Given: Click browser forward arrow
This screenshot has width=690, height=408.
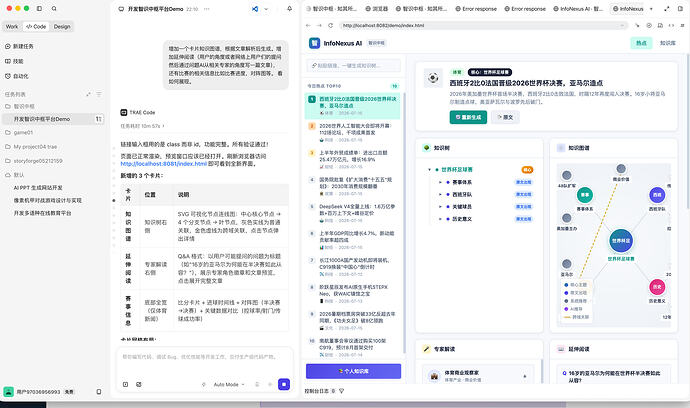Looking at the screenshot, I should tap(319, 26).
